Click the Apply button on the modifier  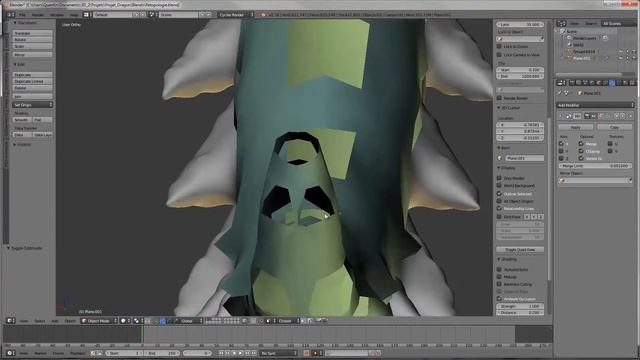pyautogui.click(x=576, y=127)
